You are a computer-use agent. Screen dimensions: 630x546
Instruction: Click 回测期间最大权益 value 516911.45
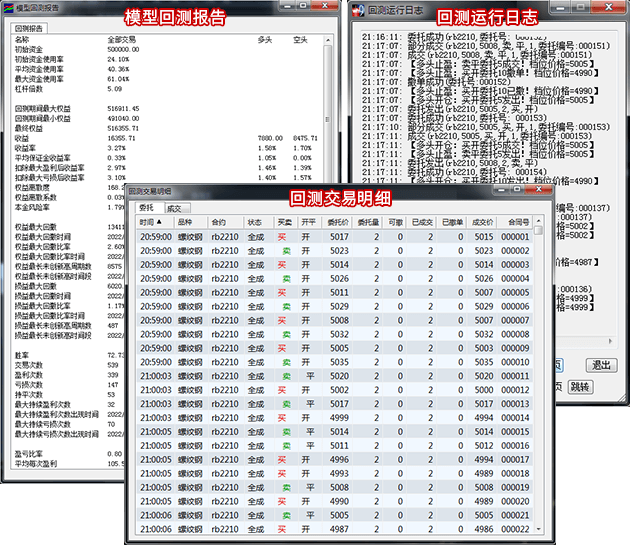pos(123,108)
